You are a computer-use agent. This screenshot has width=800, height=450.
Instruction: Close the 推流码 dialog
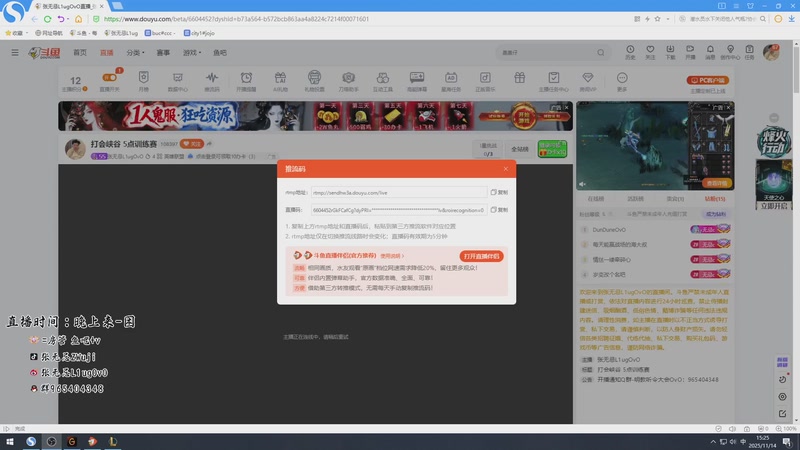pos(506,169)
